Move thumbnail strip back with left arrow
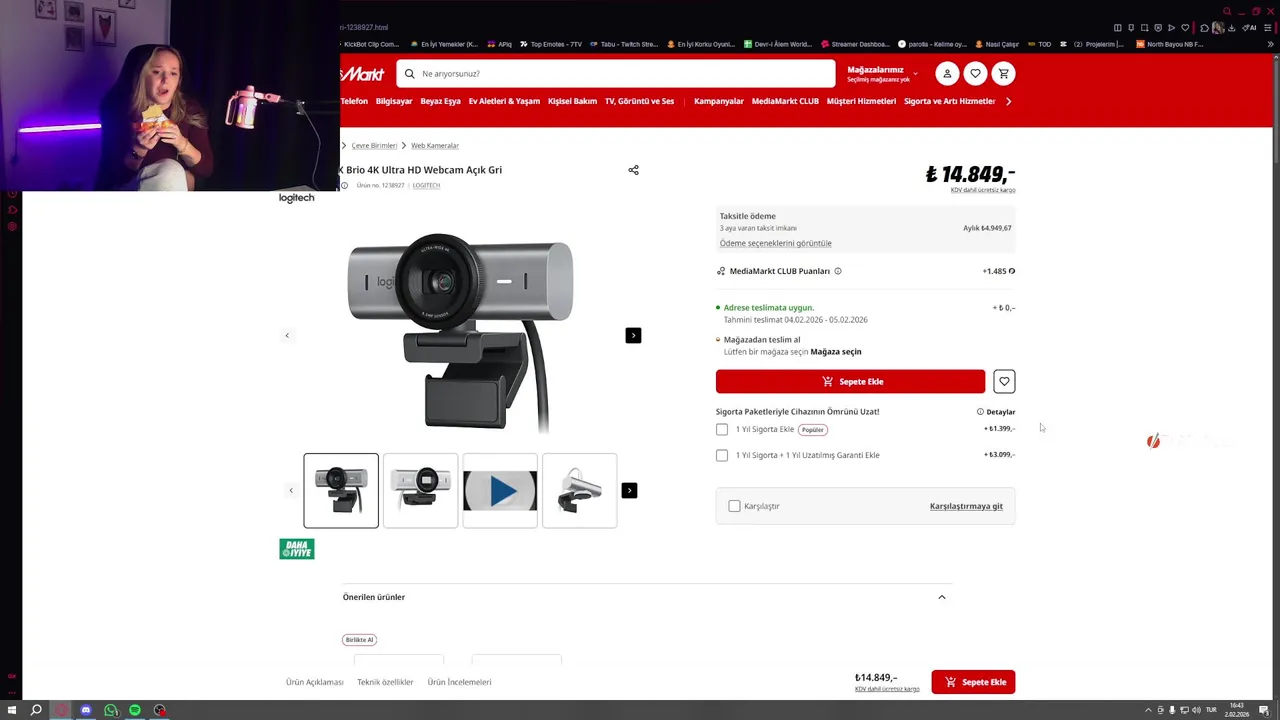The height and width of the screenshot is (720, 1280). pyautogui.click(x=291, y=490)
